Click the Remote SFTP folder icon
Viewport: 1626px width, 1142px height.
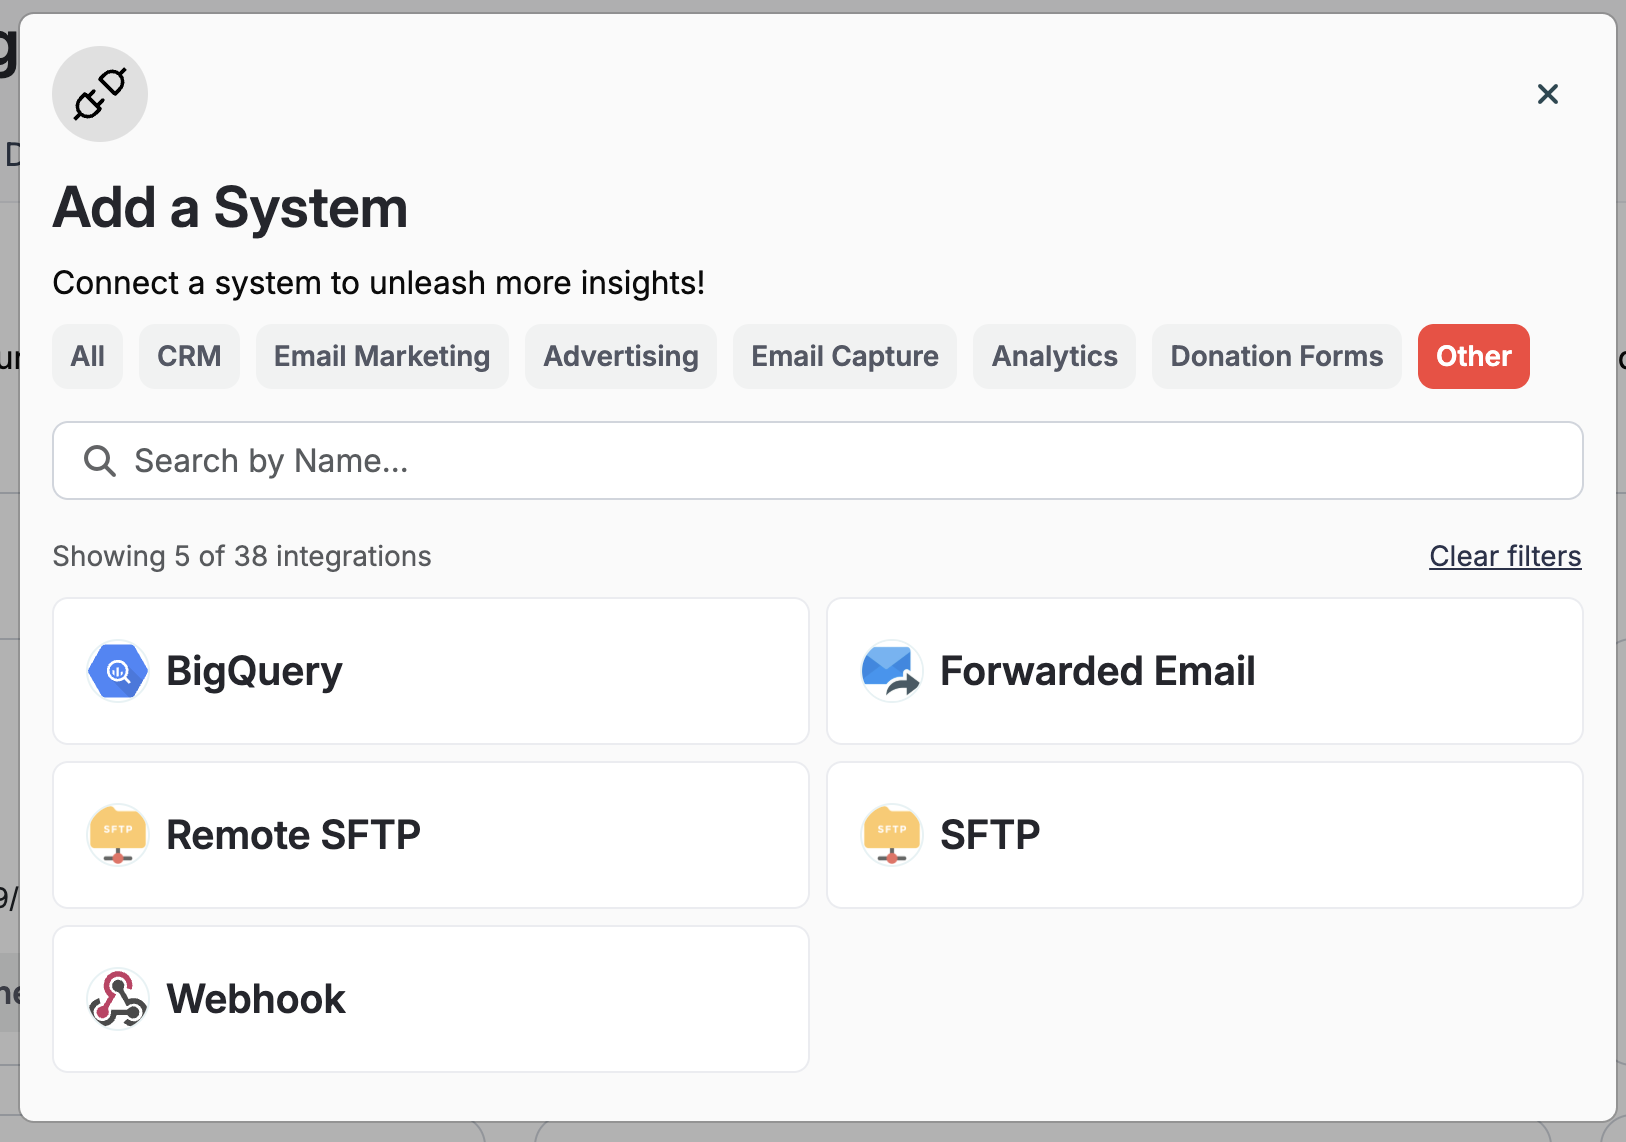118,835
